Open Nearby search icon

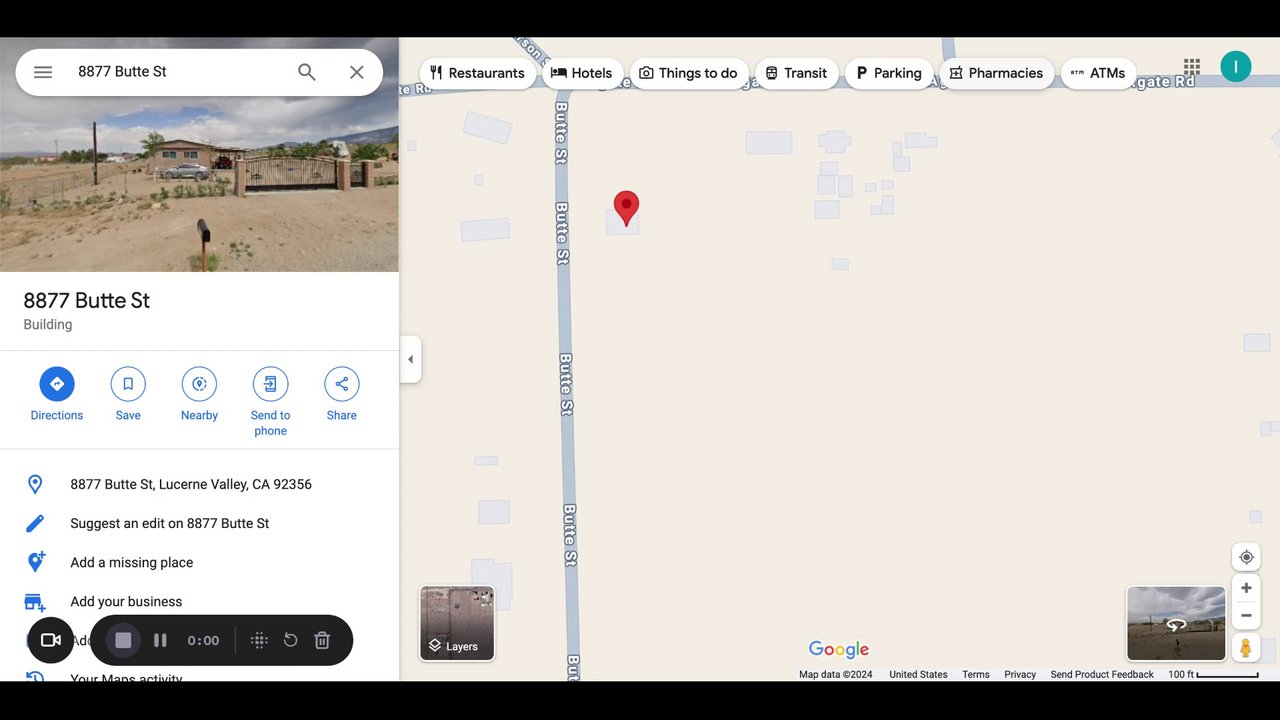coord(199,384)
